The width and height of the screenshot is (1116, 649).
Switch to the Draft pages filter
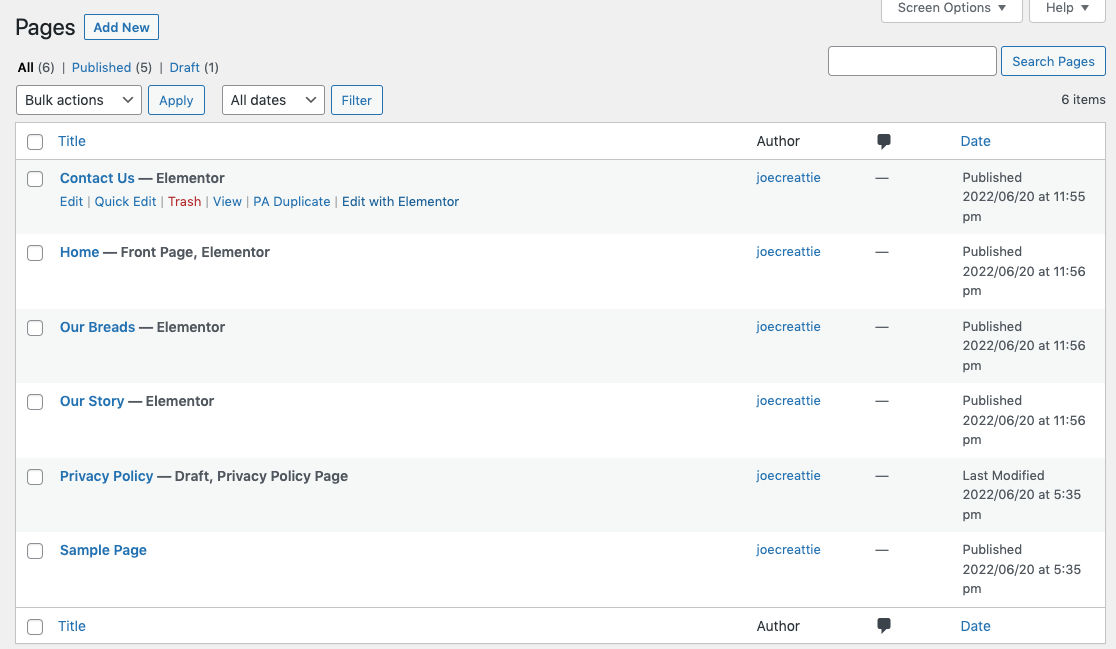coord(184,67)
